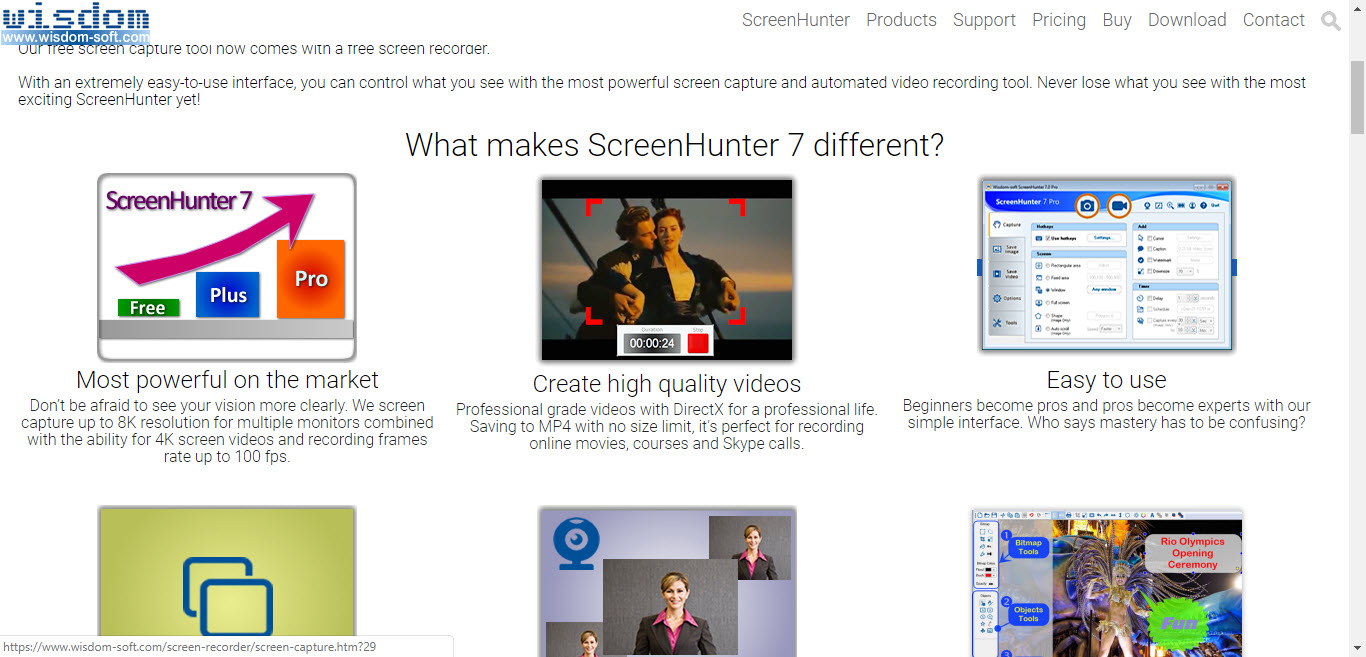The height and width of the screenshot is (657, 1366).
Task: Open the auto-scroll speed dropdown
Action: [1109, 328]
